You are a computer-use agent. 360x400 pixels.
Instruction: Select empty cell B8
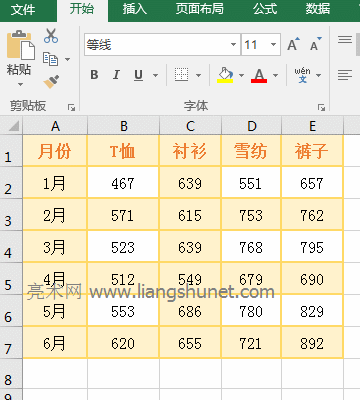click(x=124, y=373)
